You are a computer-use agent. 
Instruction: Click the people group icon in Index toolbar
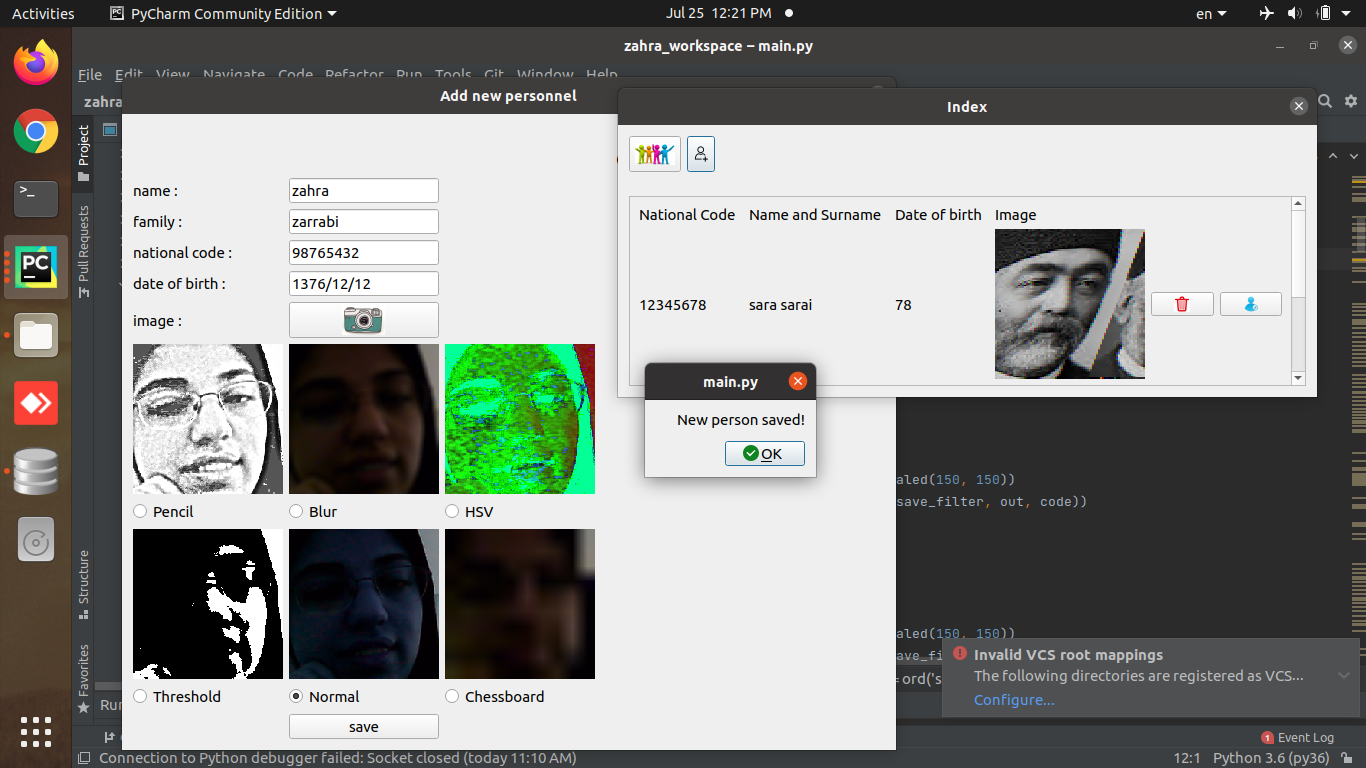[654, 153]
